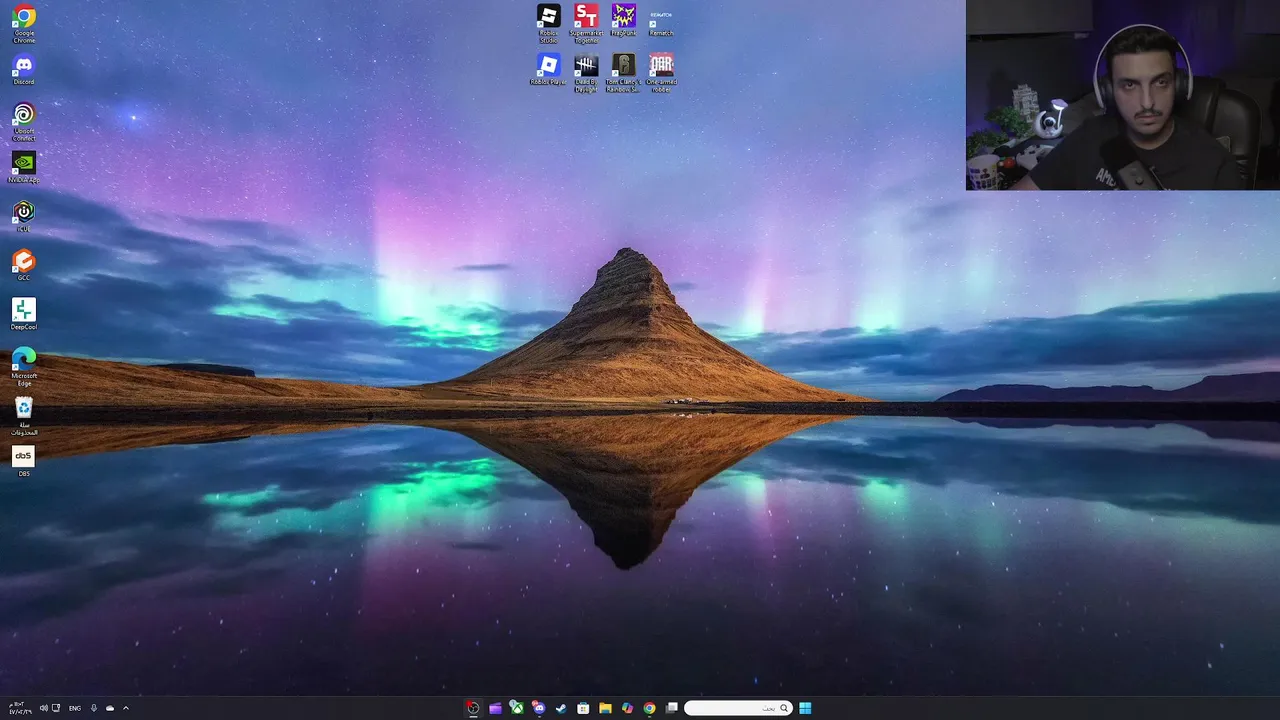Open Discord from the taskbar
Image resolution: width=1280 pixels, height=720 pixels.
pyautogui.click(x=539, y=708)
